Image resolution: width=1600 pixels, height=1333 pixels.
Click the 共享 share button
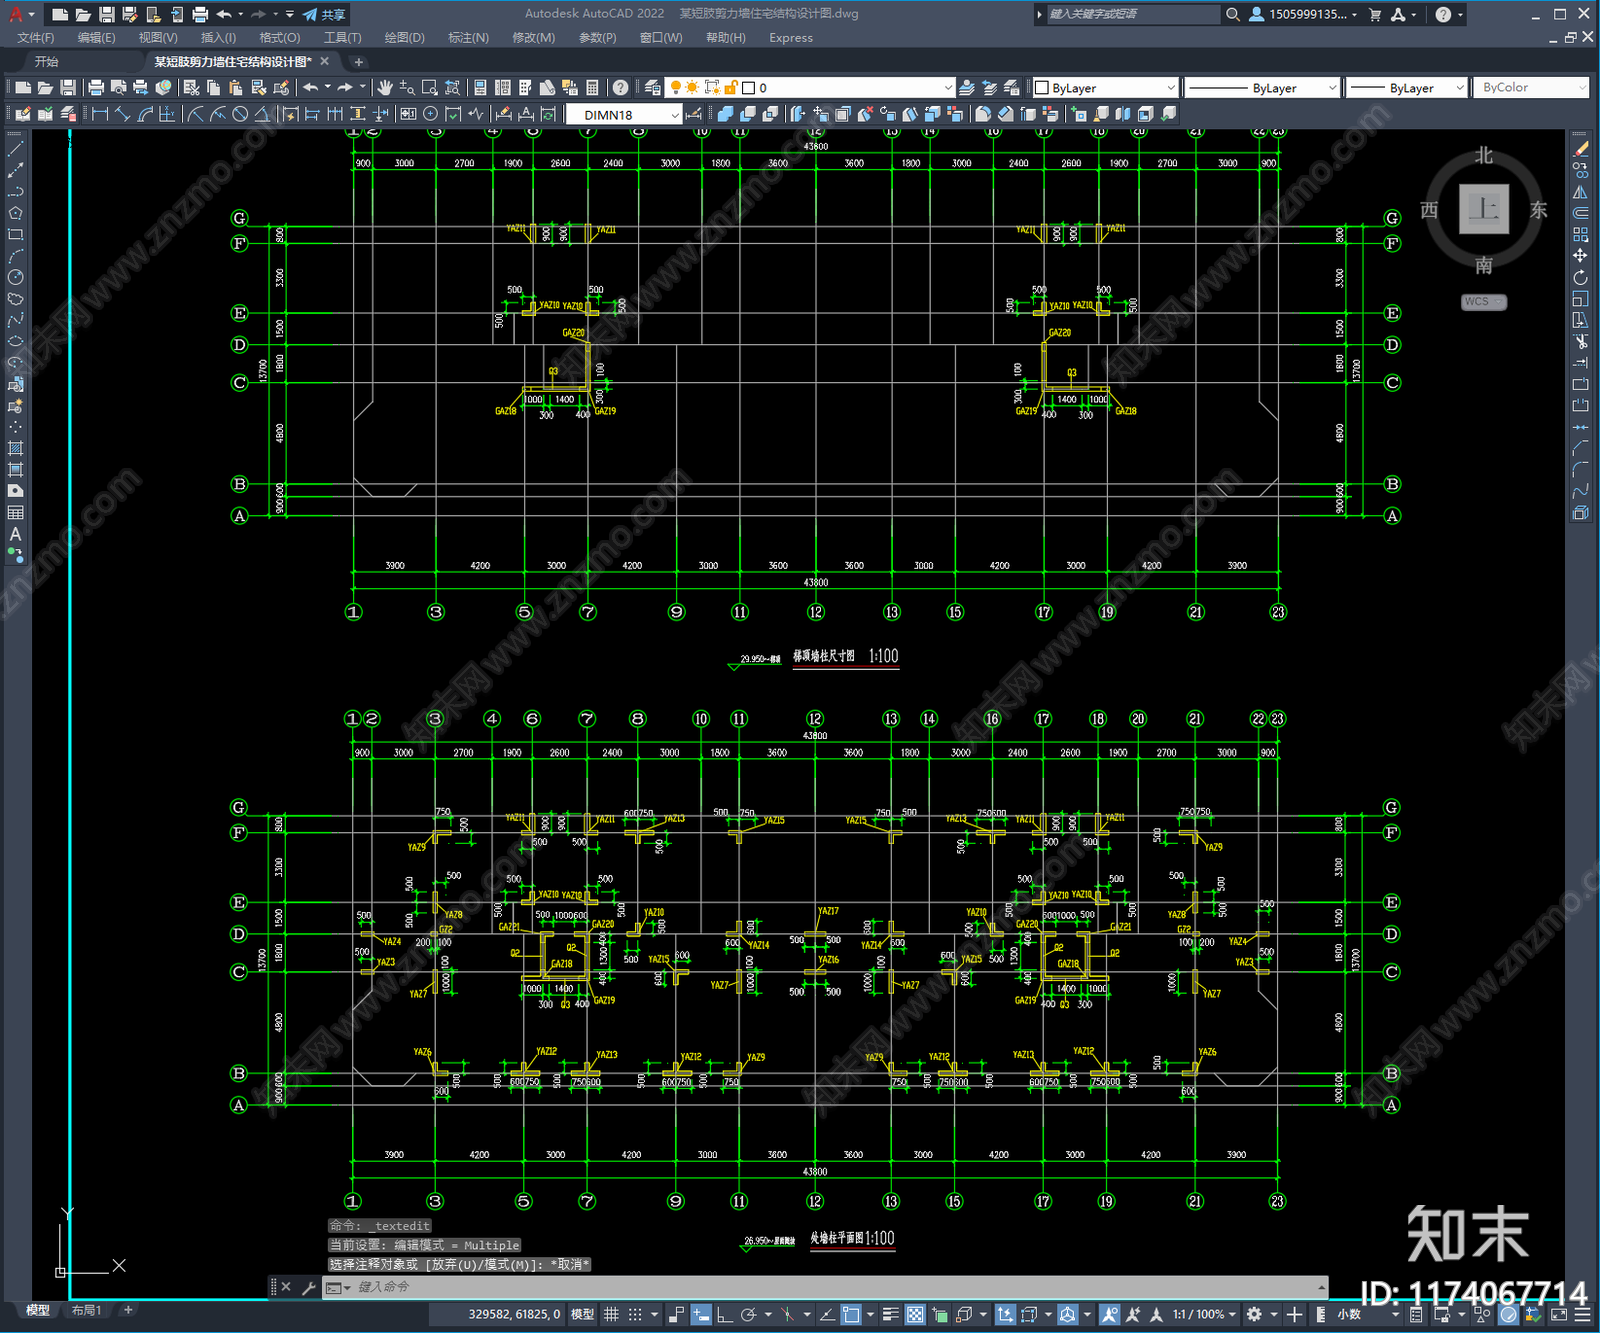(325, 14)
